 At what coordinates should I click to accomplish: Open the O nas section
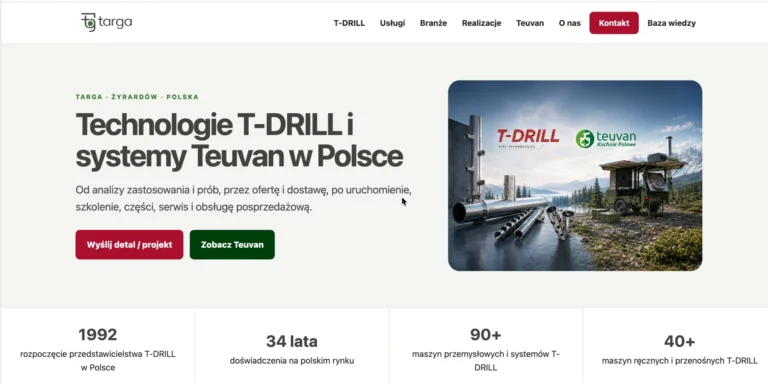(570, 23)
